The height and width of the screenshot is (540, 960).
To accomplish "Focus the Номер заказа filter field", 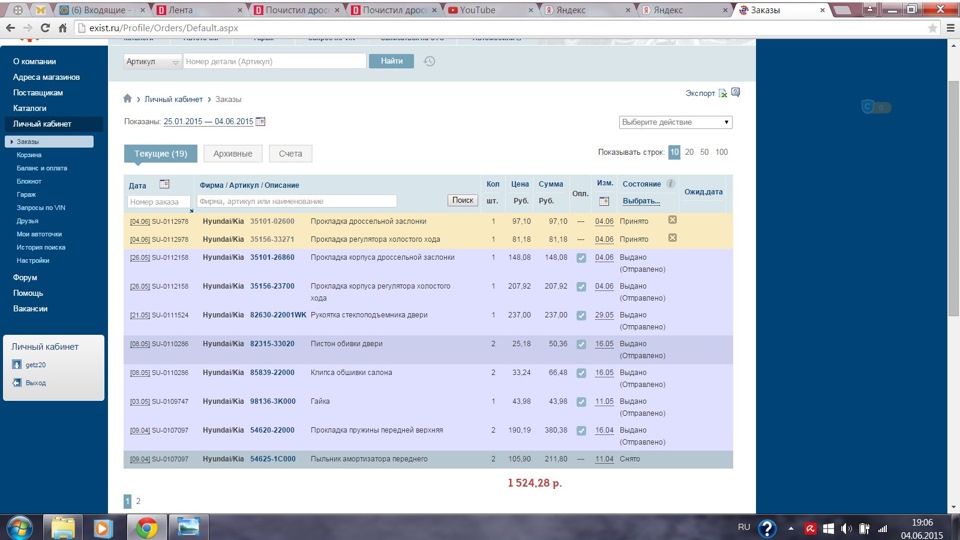I will (x=159, y=201).
